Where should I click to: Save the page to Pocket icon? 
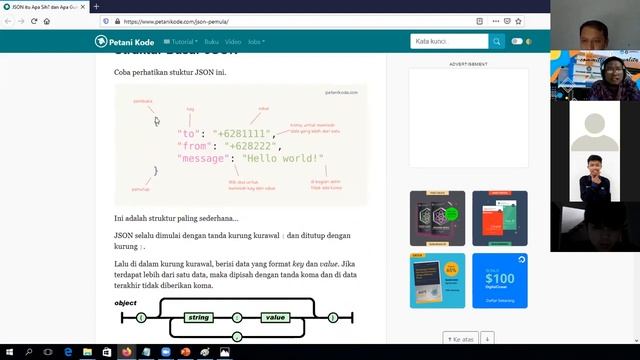507,21
